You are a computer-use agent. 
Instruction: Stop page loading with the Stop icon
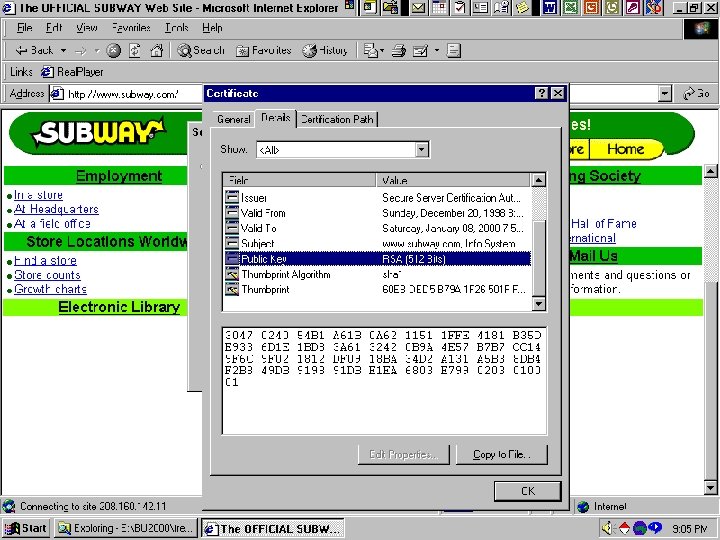(113, 51)
